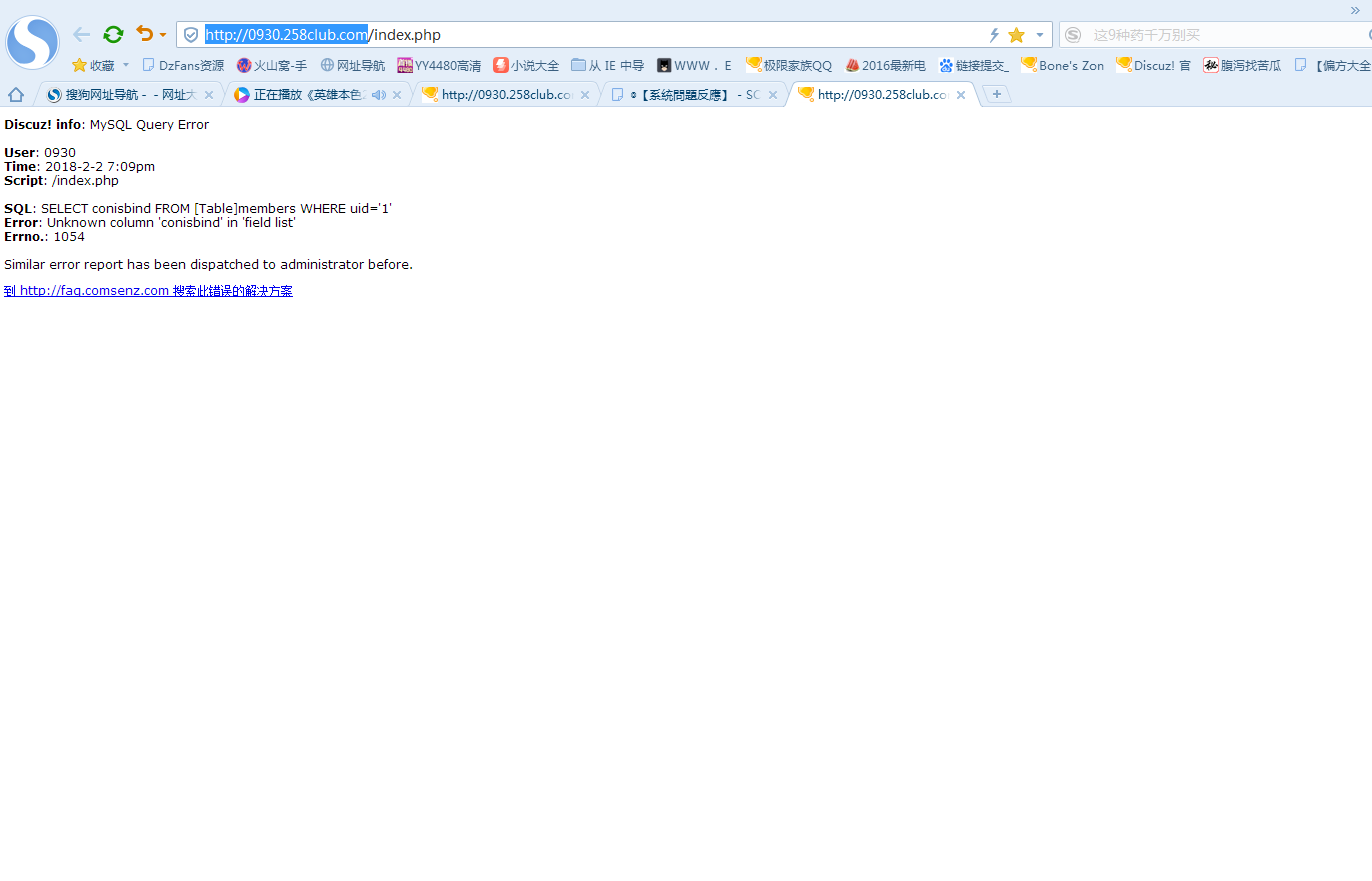Click the 'Time: 2018-2-2 7:09pm' line
Screen dimensions: 1372x881
(x=80, y=167)
